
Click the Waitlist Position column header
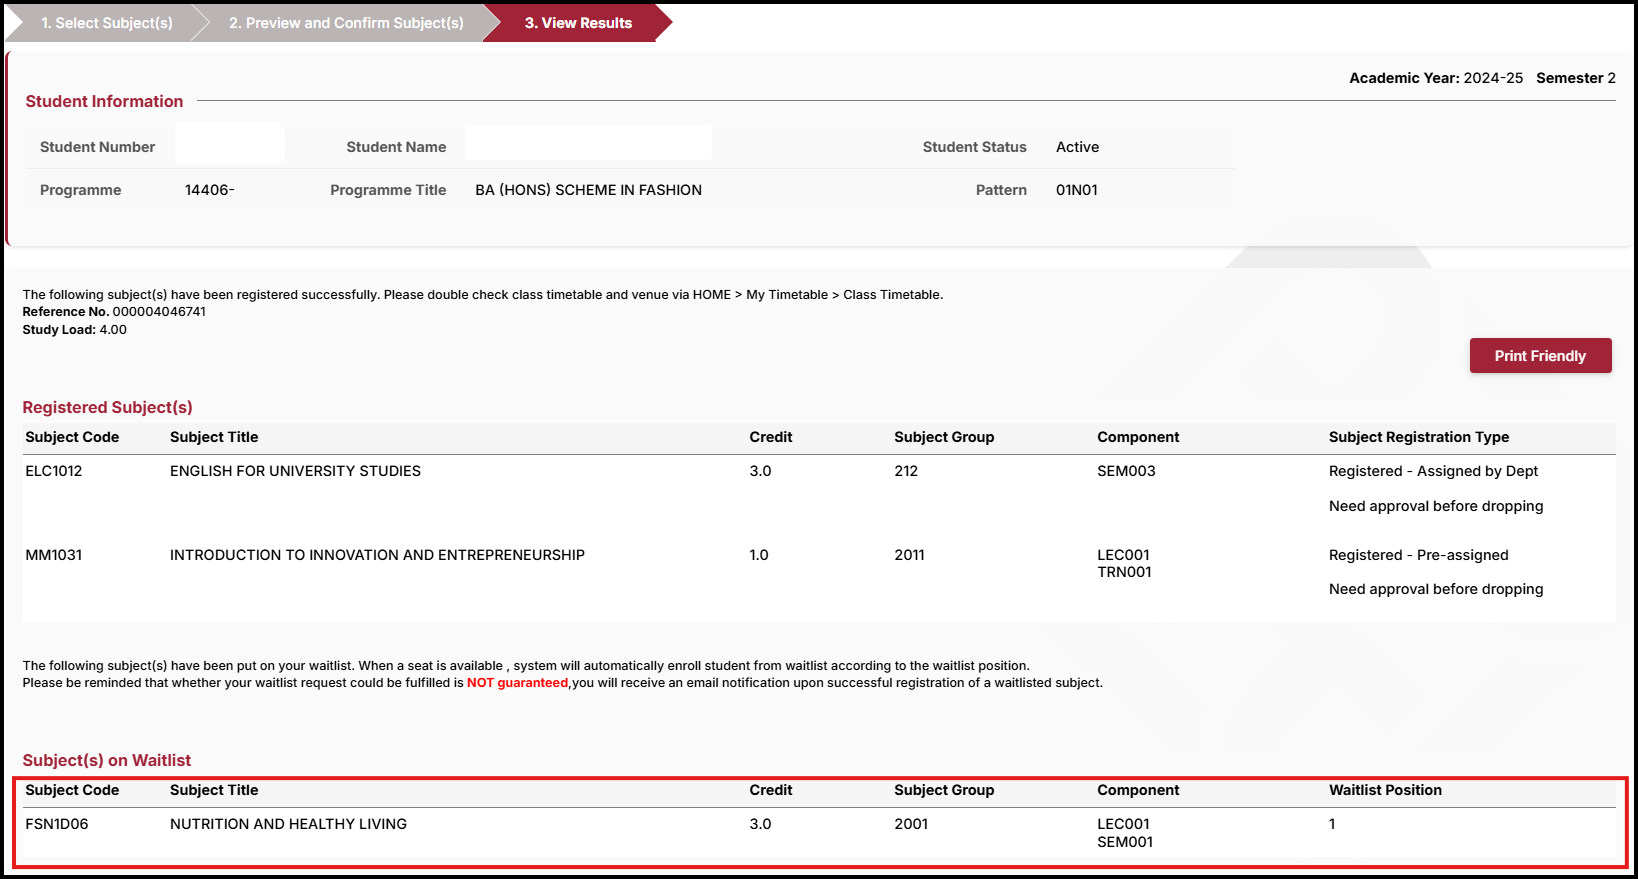tap(1385, 790)
